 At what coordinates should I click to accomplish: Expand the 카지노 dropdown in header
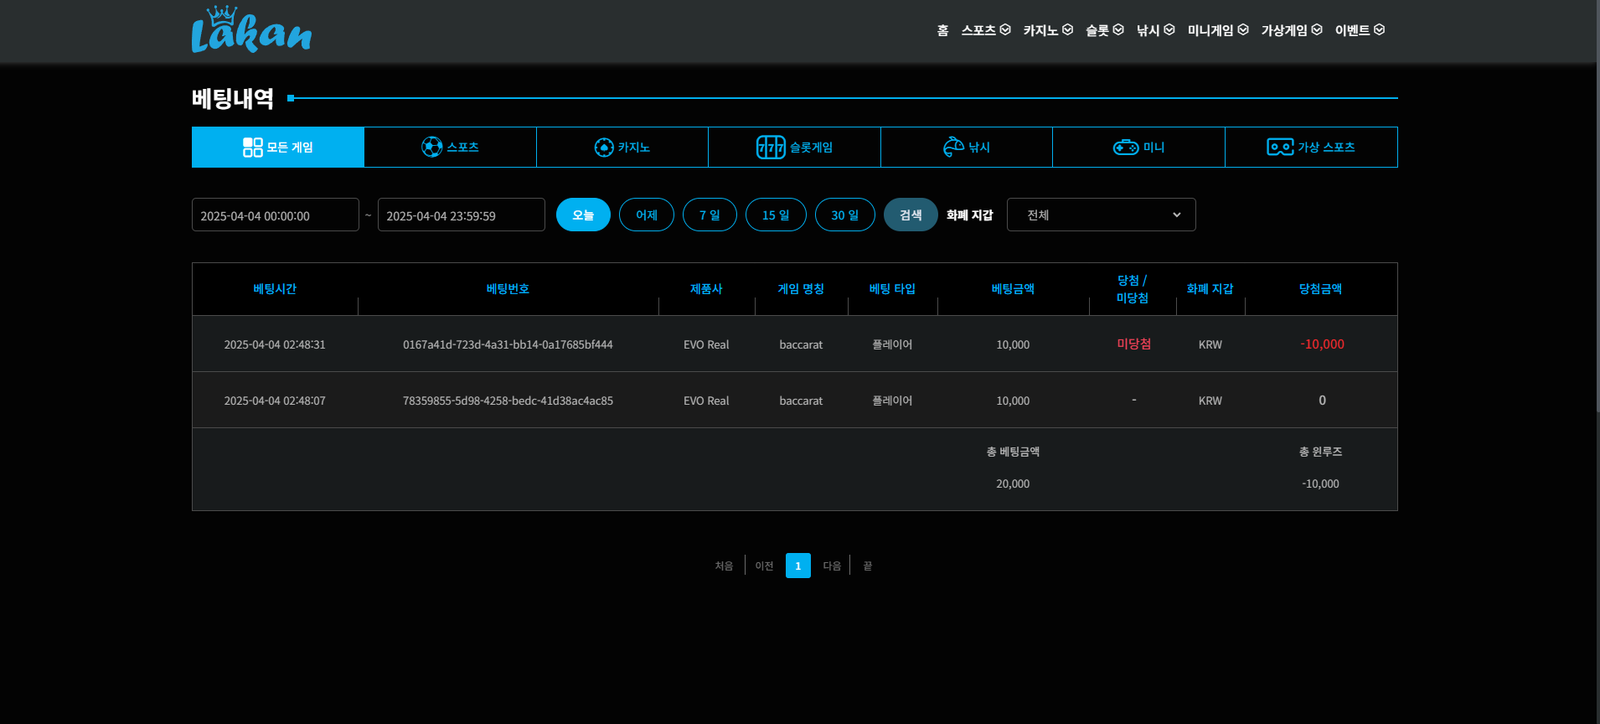click(x=1047, y=30)
